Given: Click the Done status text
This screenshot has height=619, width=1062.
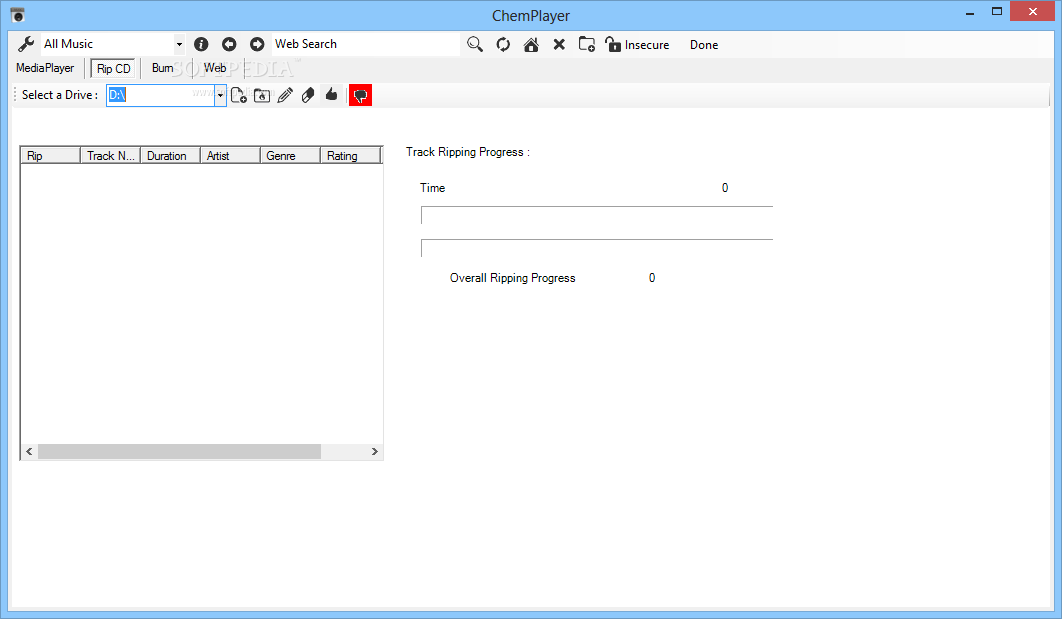Looking at the screenshot, I should click(x=704, y=45).
